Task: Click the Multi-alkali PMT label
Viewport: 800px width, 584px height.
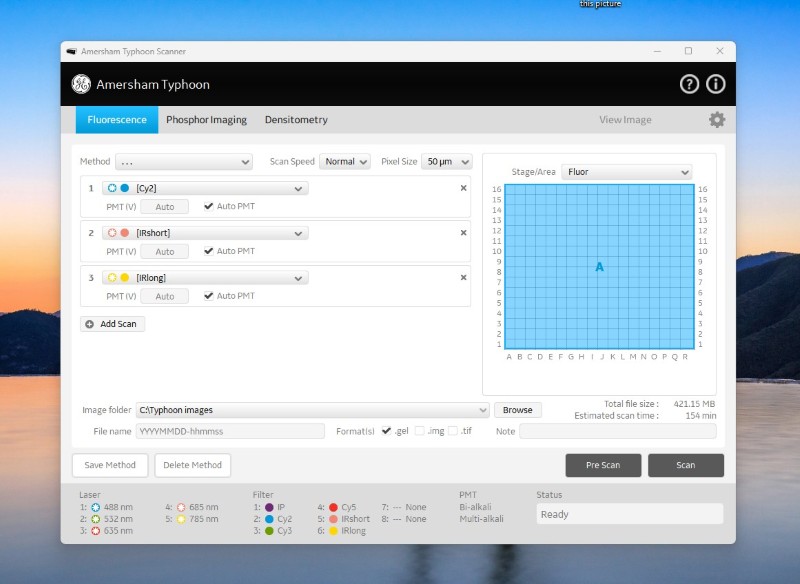Action: coord(481,519)
